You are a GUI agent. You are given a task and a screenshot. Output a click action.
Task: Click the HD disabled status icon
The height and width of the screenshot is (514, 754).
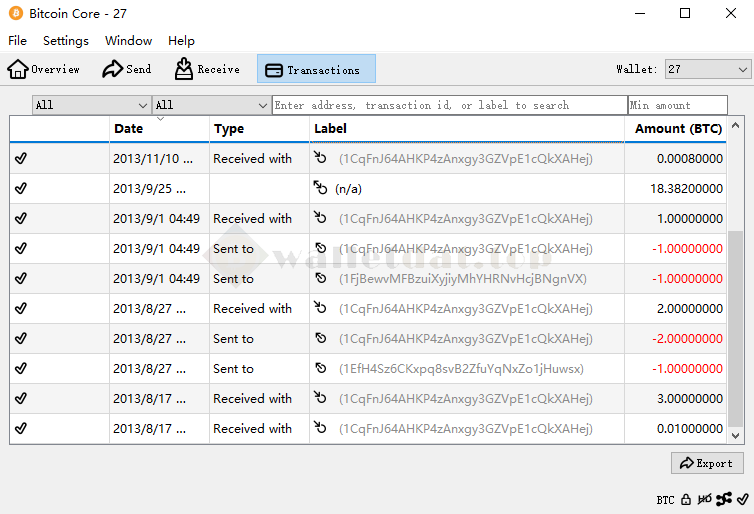coord(705,499)
